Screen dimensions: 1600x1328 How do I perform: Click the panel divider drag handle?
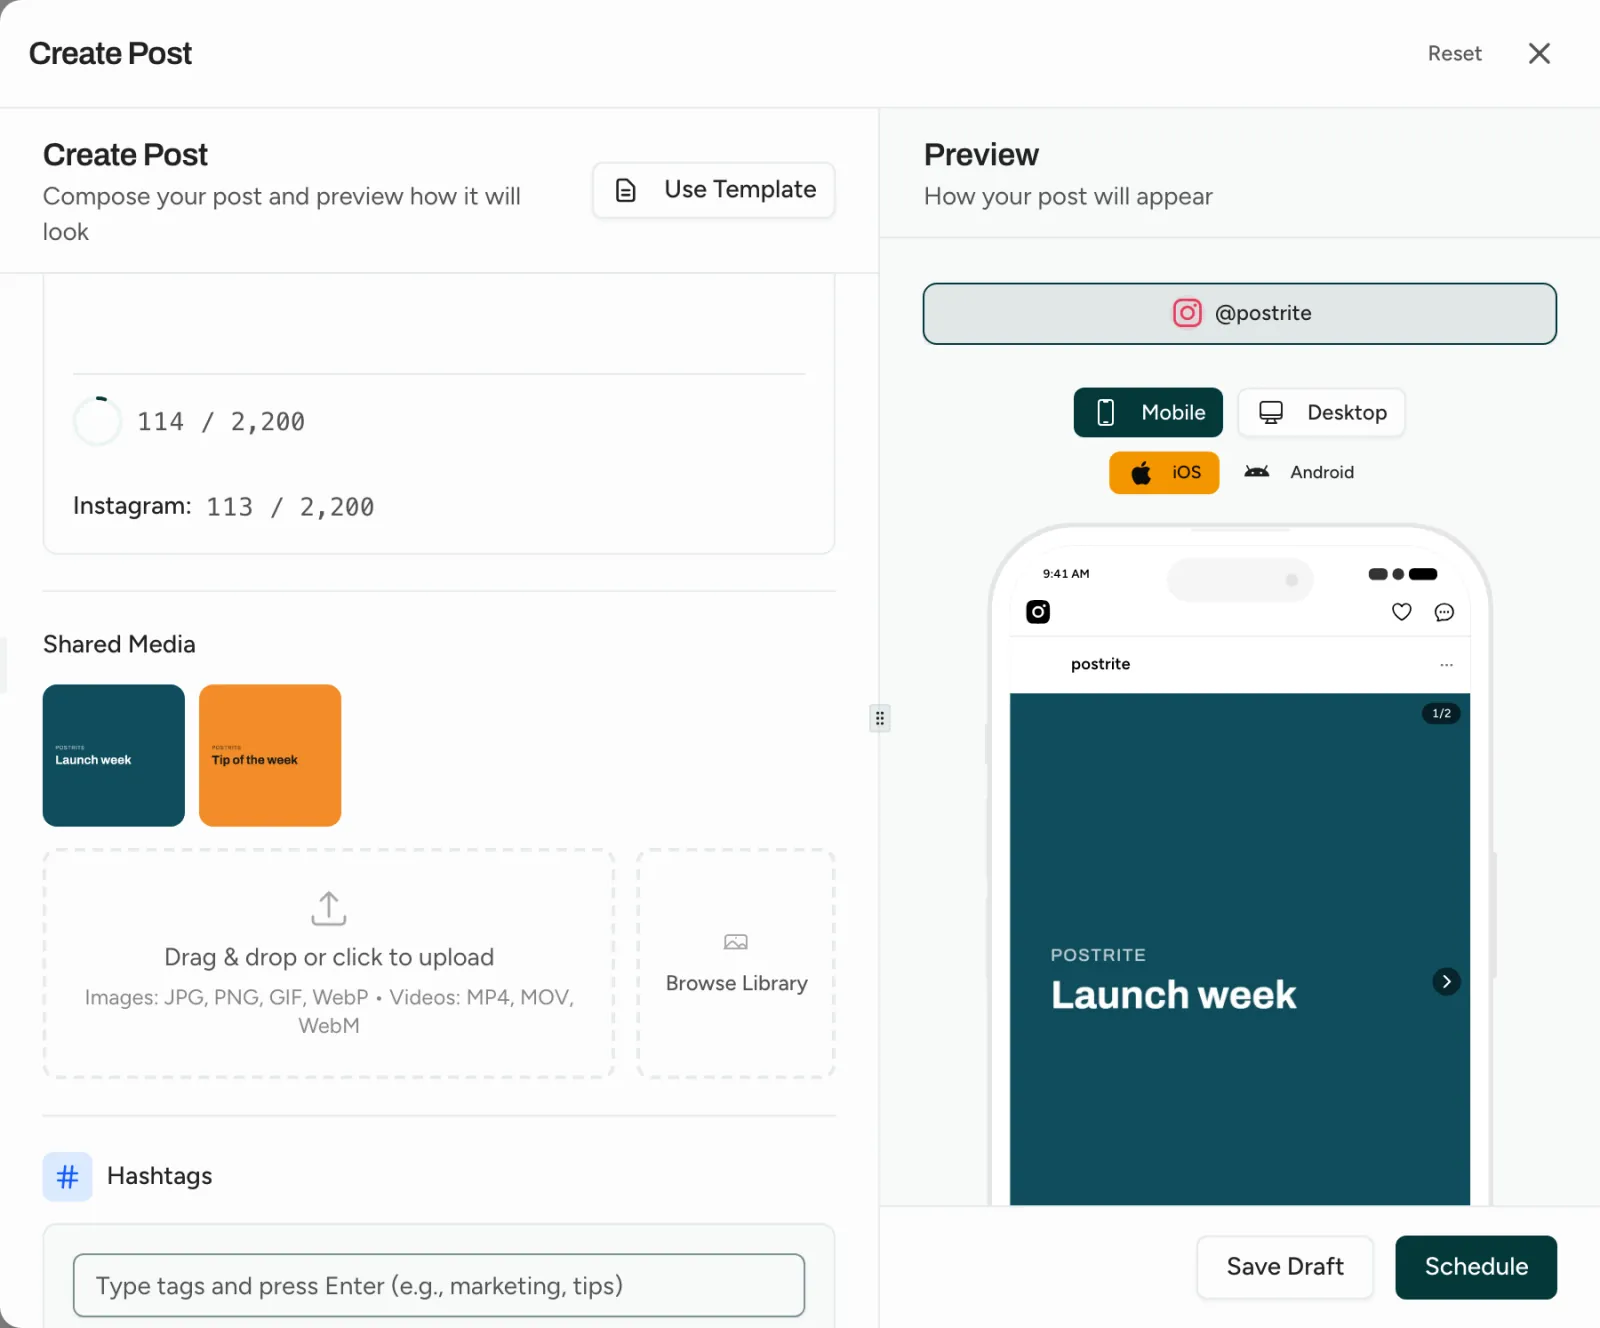(880, 718)
